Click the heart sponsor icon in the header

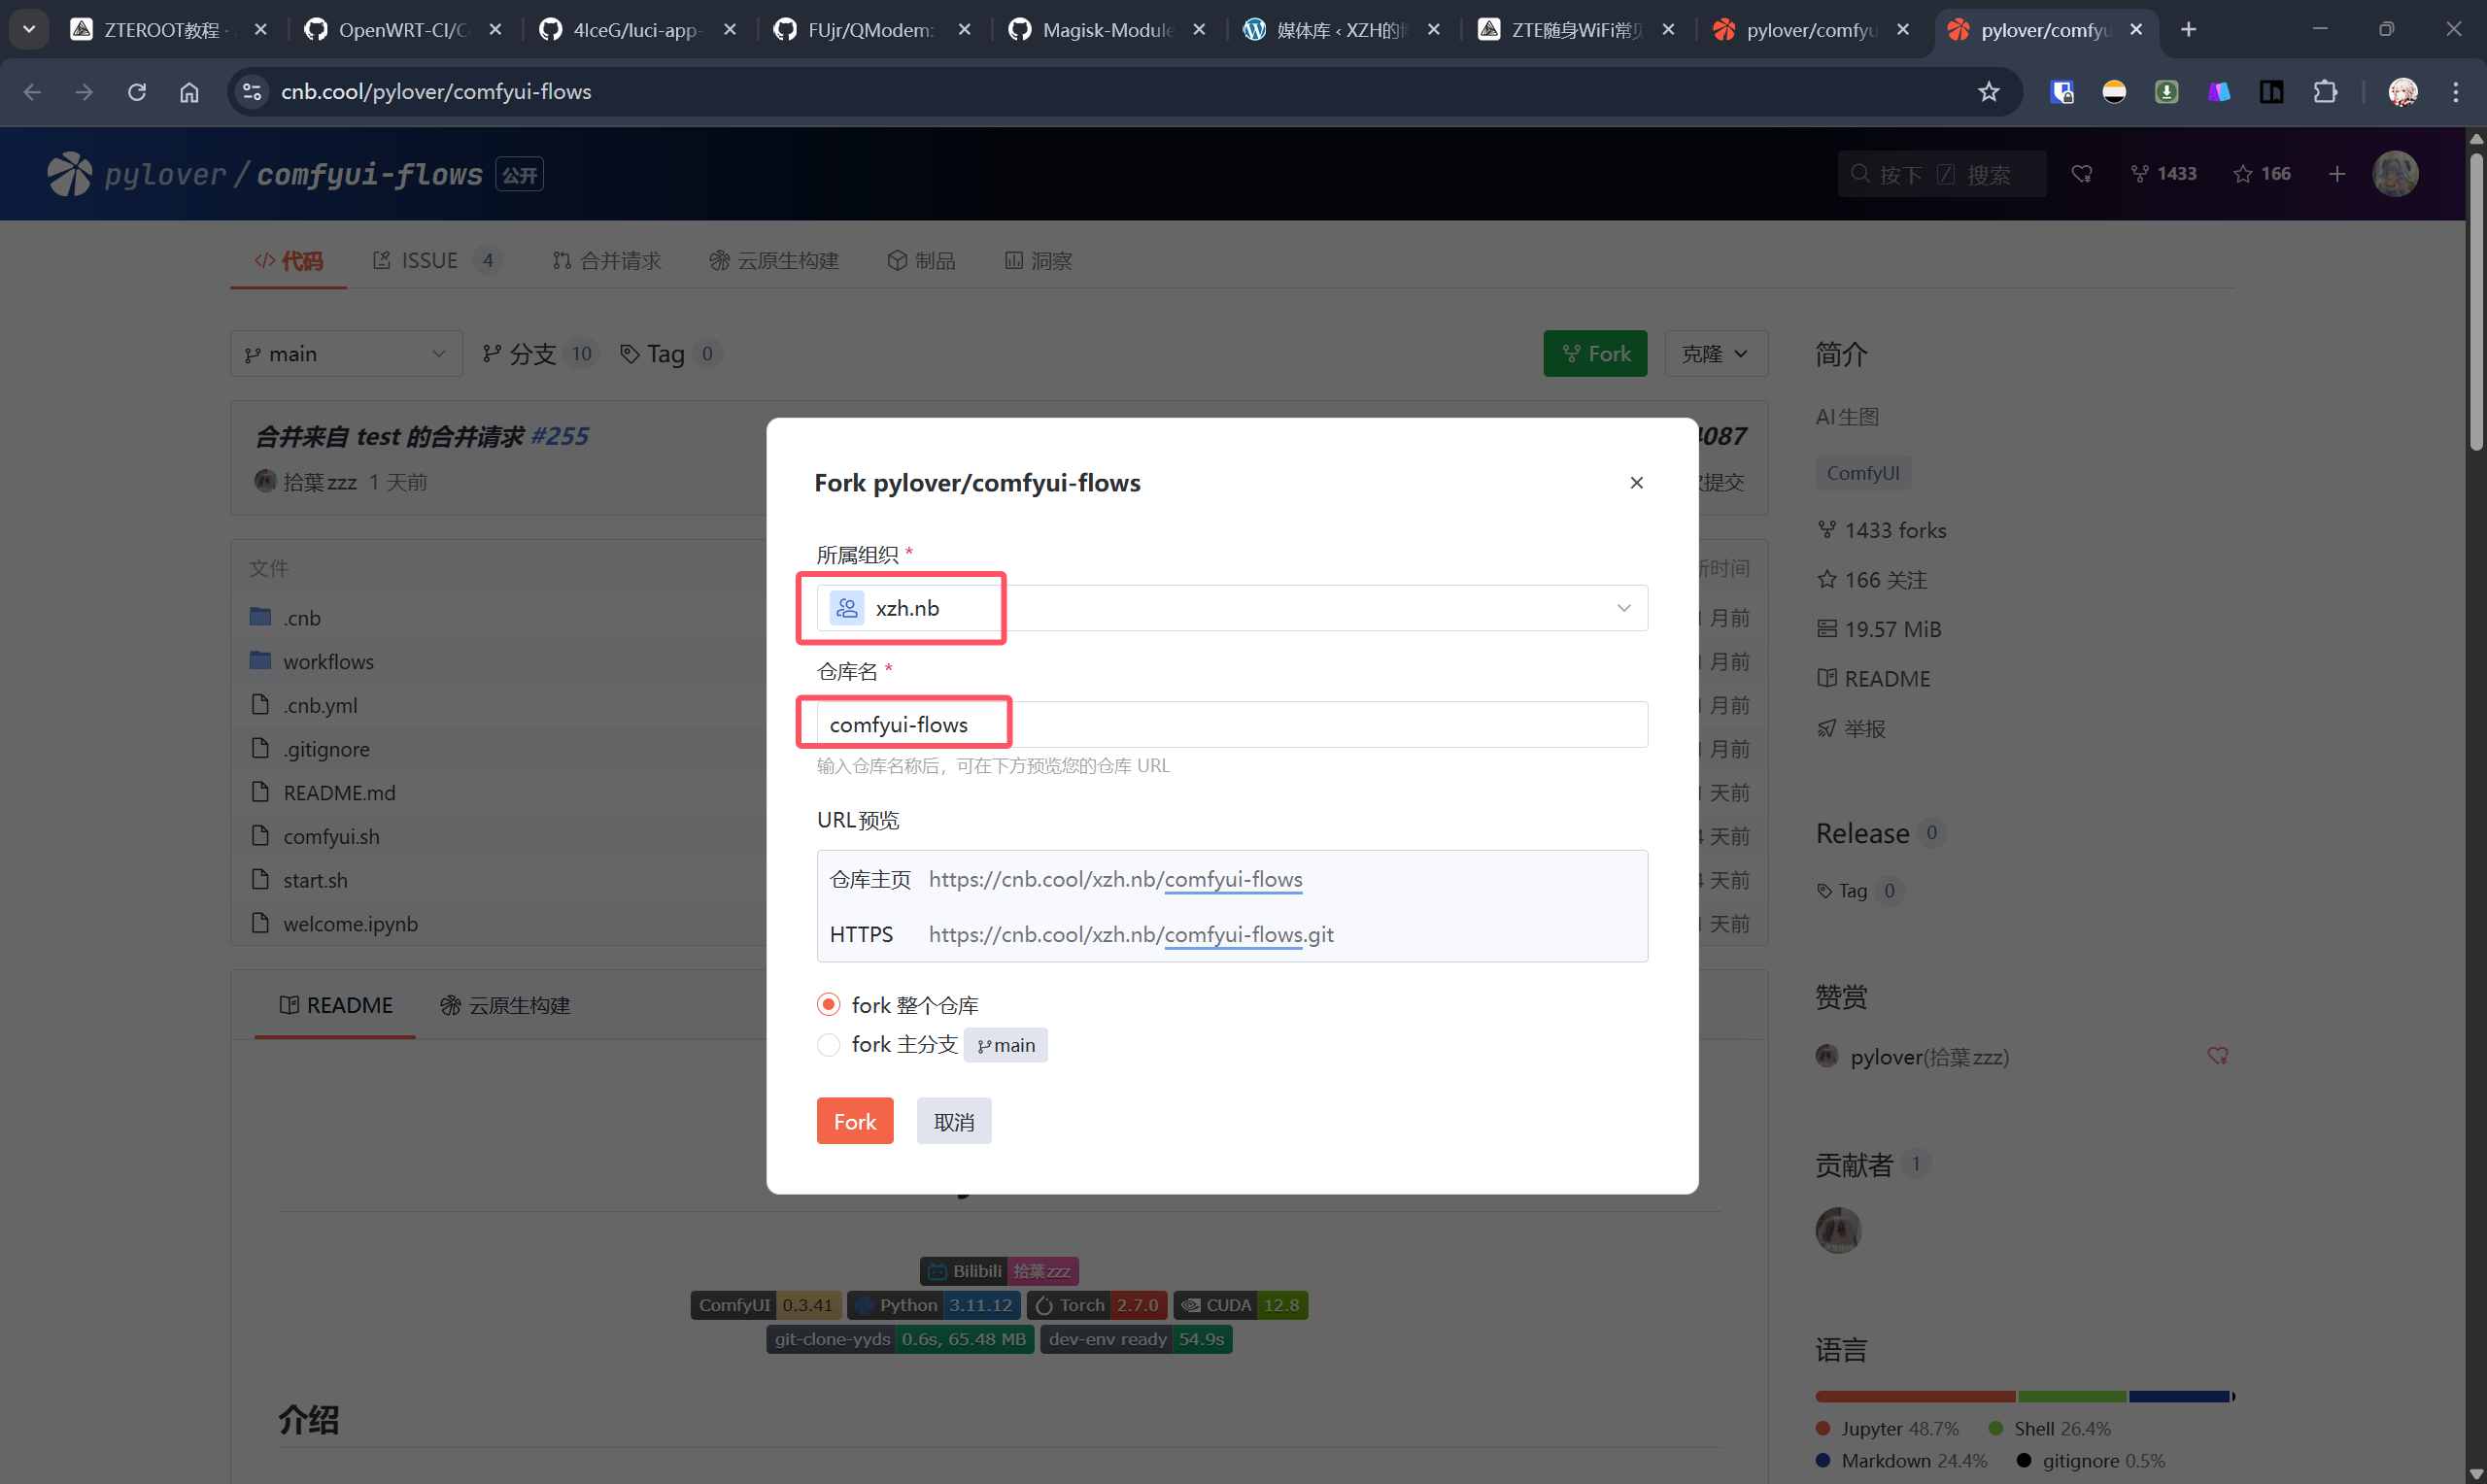(x=2081, y=174)
